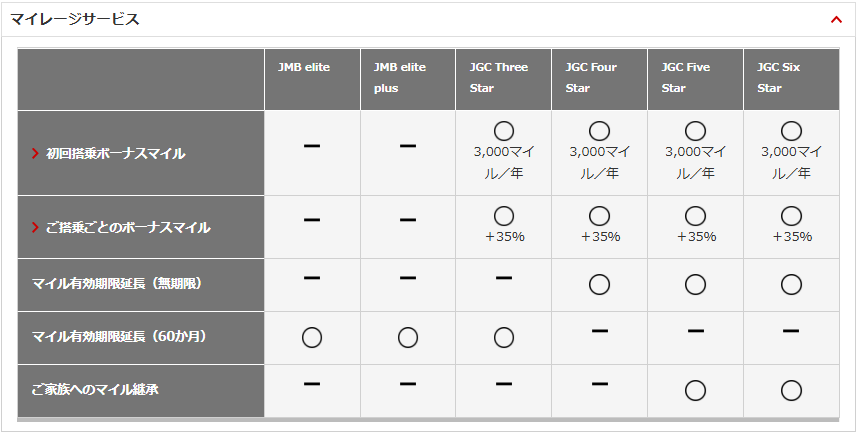The height and width of the screenshot is (435, 858).
Task: Click the red arrow before ご搭乗ごとのボーナスマイル
Action: (36, 228)
